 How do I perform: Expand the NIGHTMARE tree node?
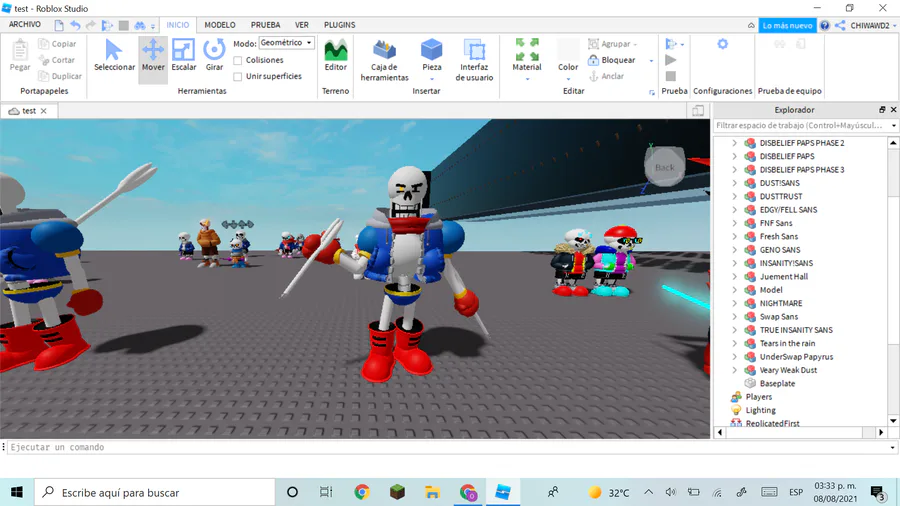pos(734,303)
